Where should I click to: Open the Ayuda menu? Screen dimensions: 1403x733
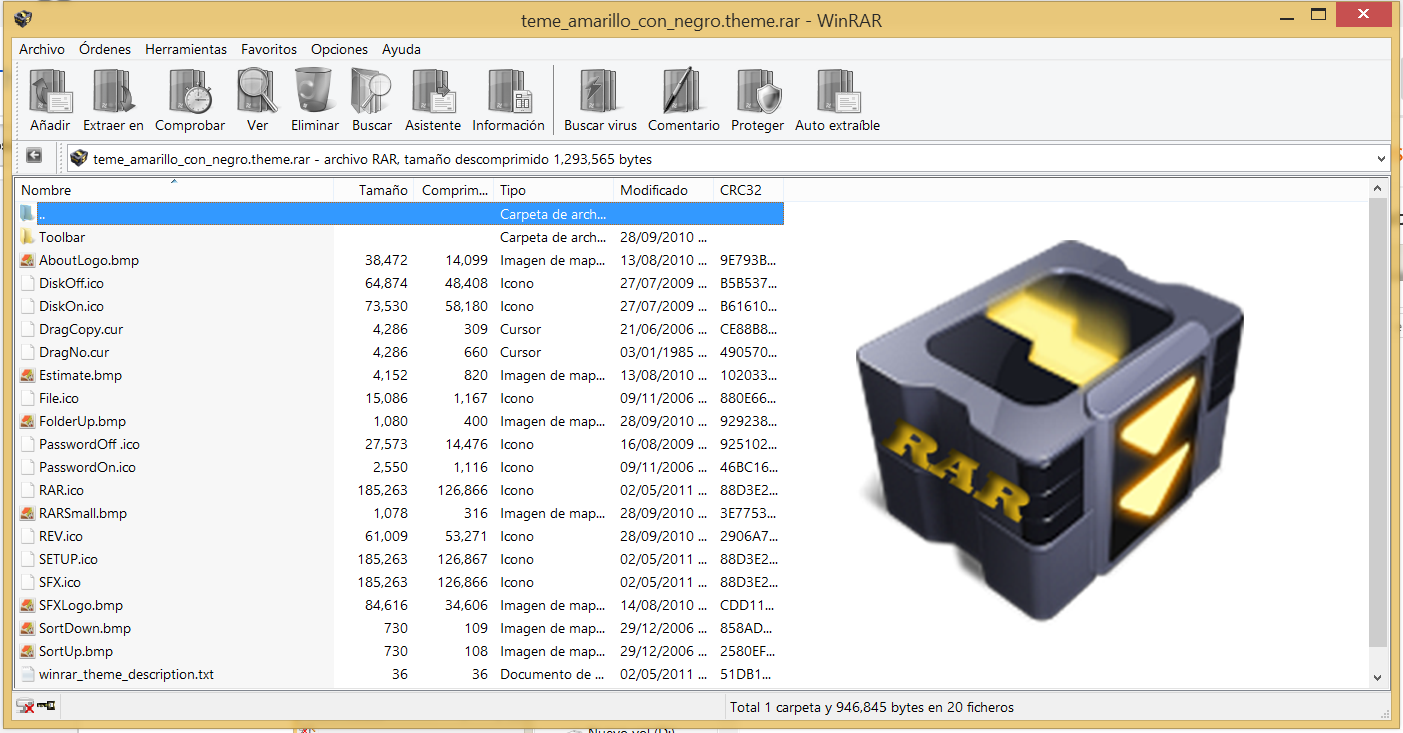(401, 49)
